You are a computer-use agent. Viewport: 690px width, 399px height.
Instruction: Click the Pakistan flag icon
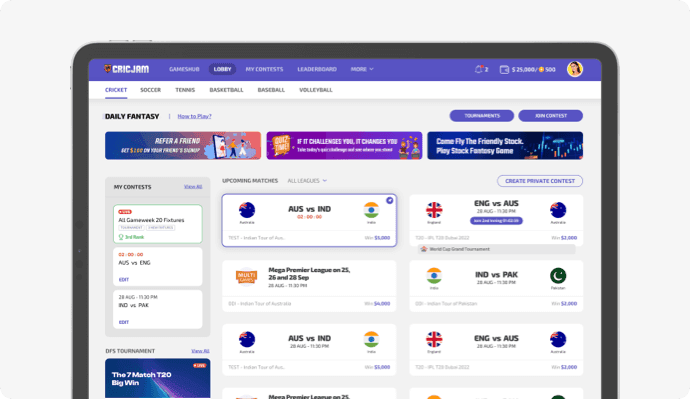pos(558,275)
